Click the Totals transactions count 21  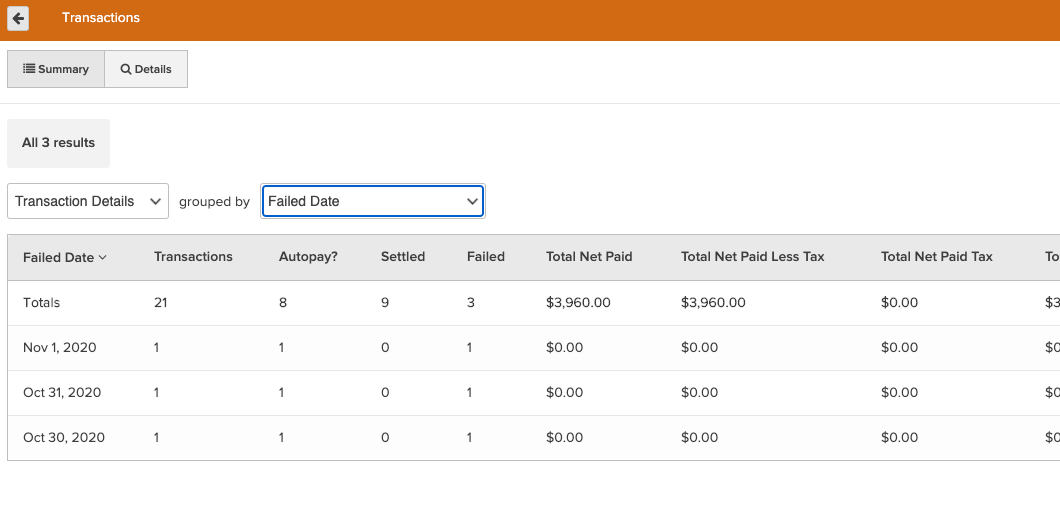pyautogui.click(x=161, y=302)
